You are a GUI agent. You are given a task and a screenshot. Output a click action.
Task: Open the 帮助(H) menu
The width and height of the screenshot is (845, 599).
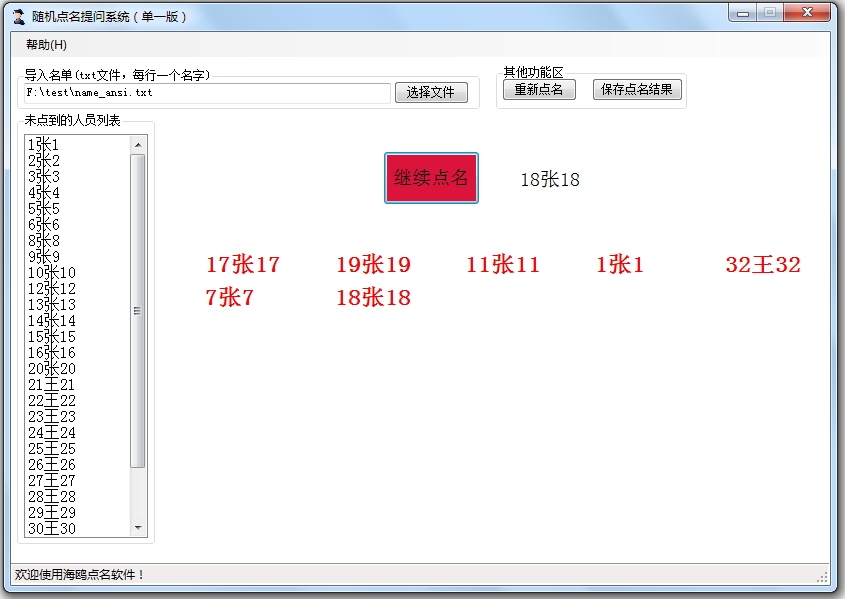(x=46, y=45)
